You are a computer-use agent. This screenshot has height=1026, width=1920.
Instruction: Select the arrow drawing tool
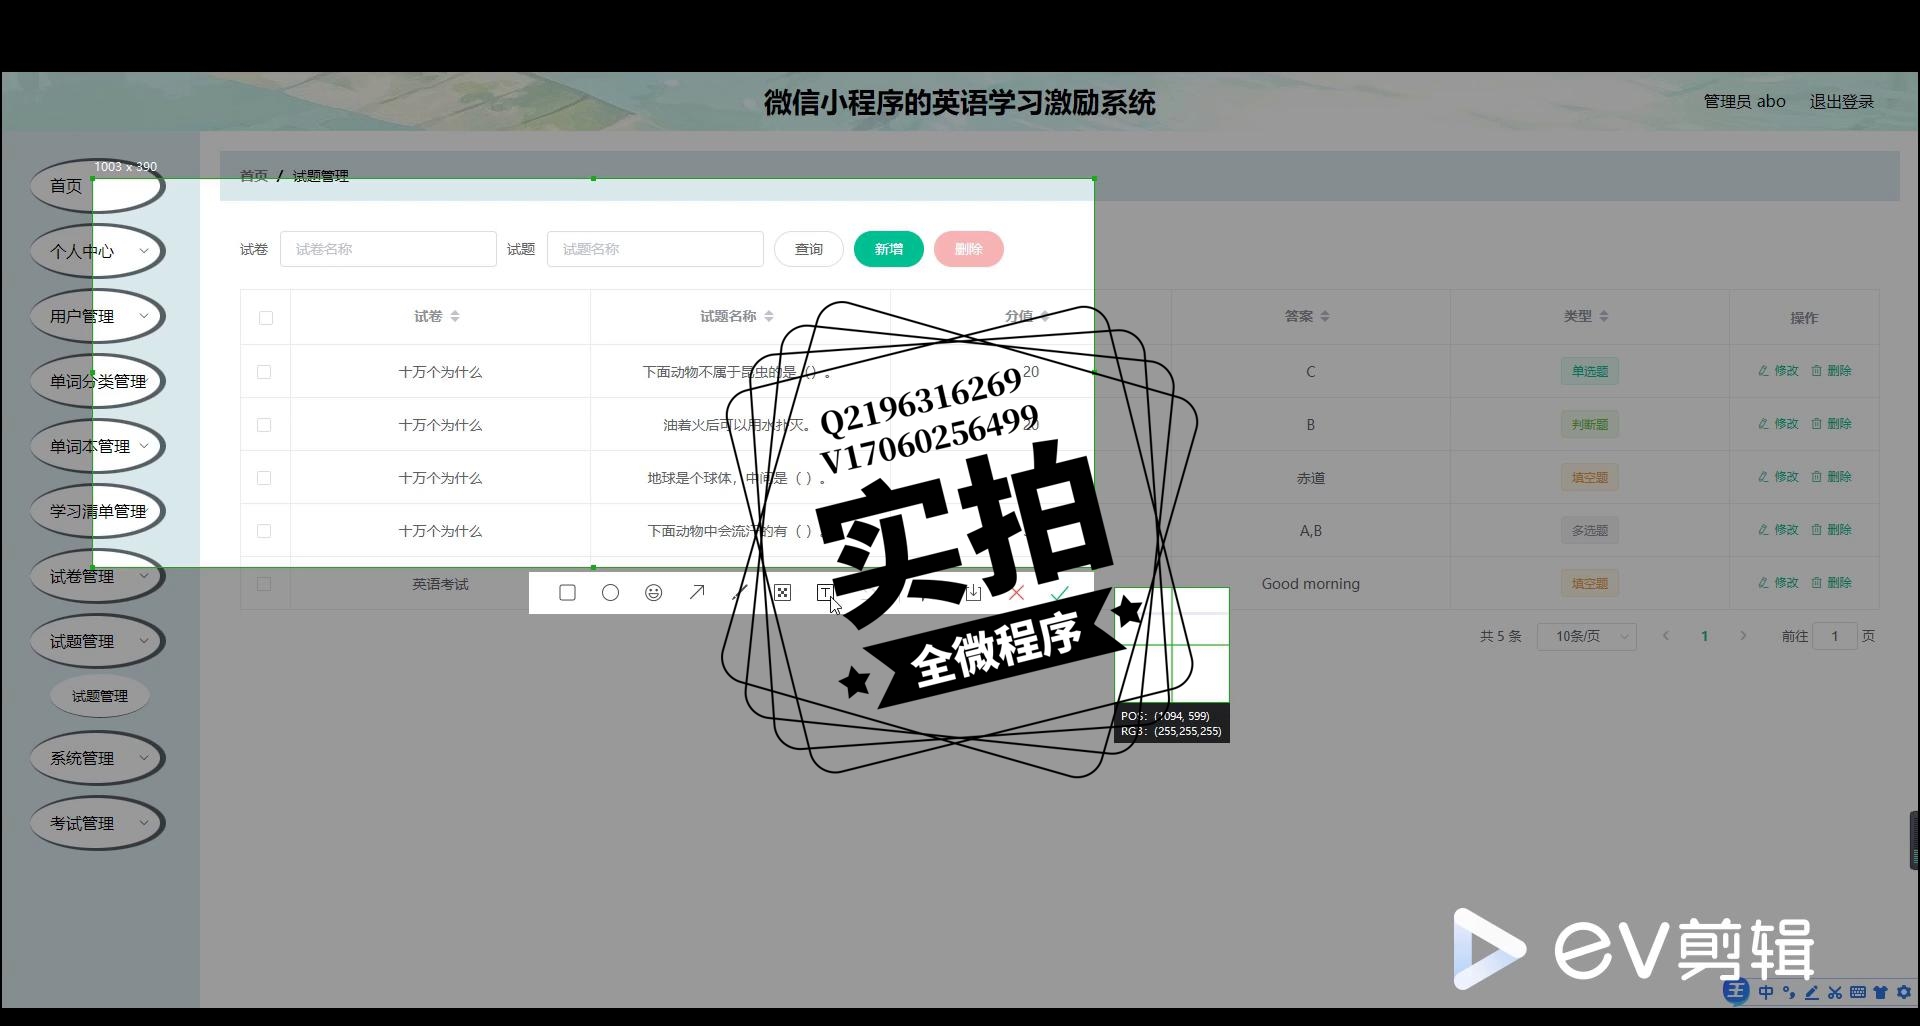pyautogui.click(x=697, y=593)
